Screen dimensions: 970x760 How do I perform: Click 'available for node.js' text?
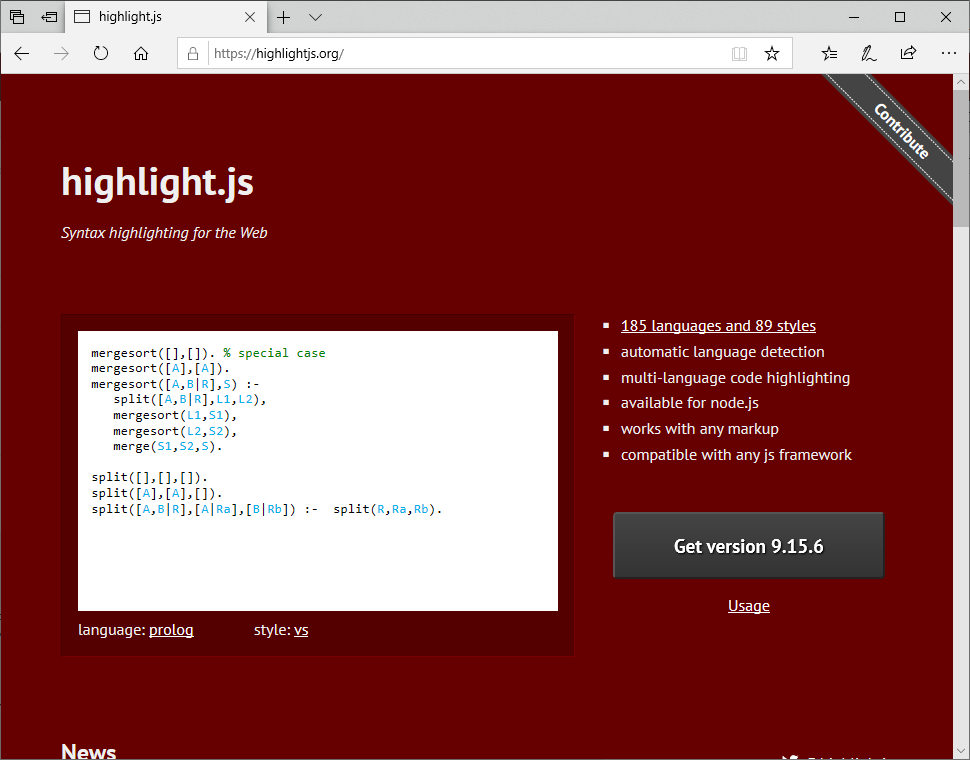[x=690, y=403]
